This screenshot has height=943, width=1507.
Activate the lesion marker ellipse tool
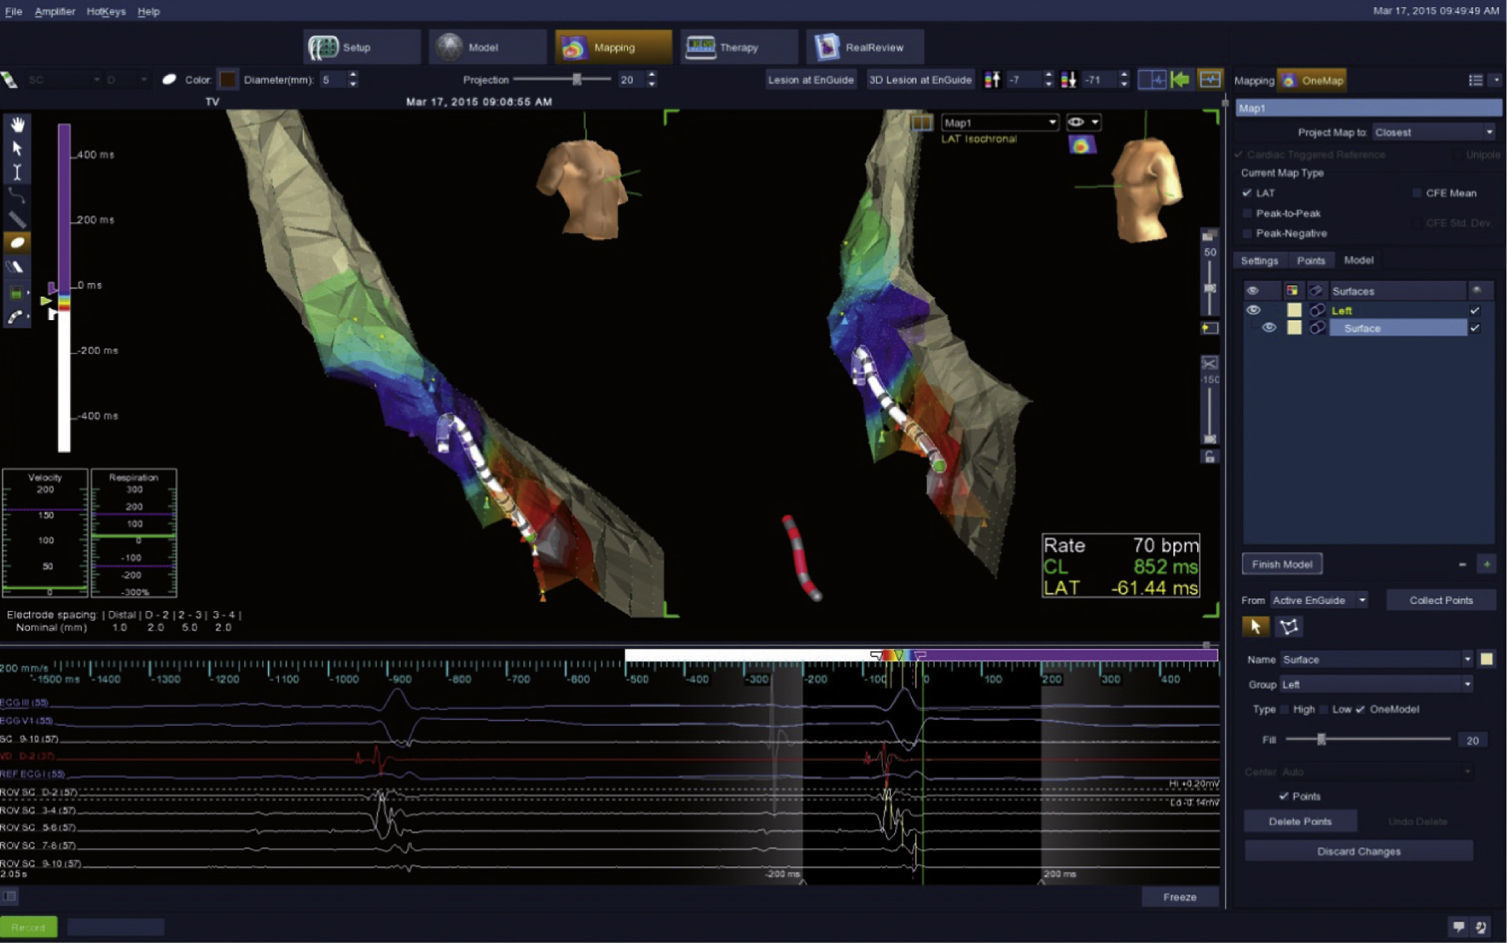click(17, 243)
